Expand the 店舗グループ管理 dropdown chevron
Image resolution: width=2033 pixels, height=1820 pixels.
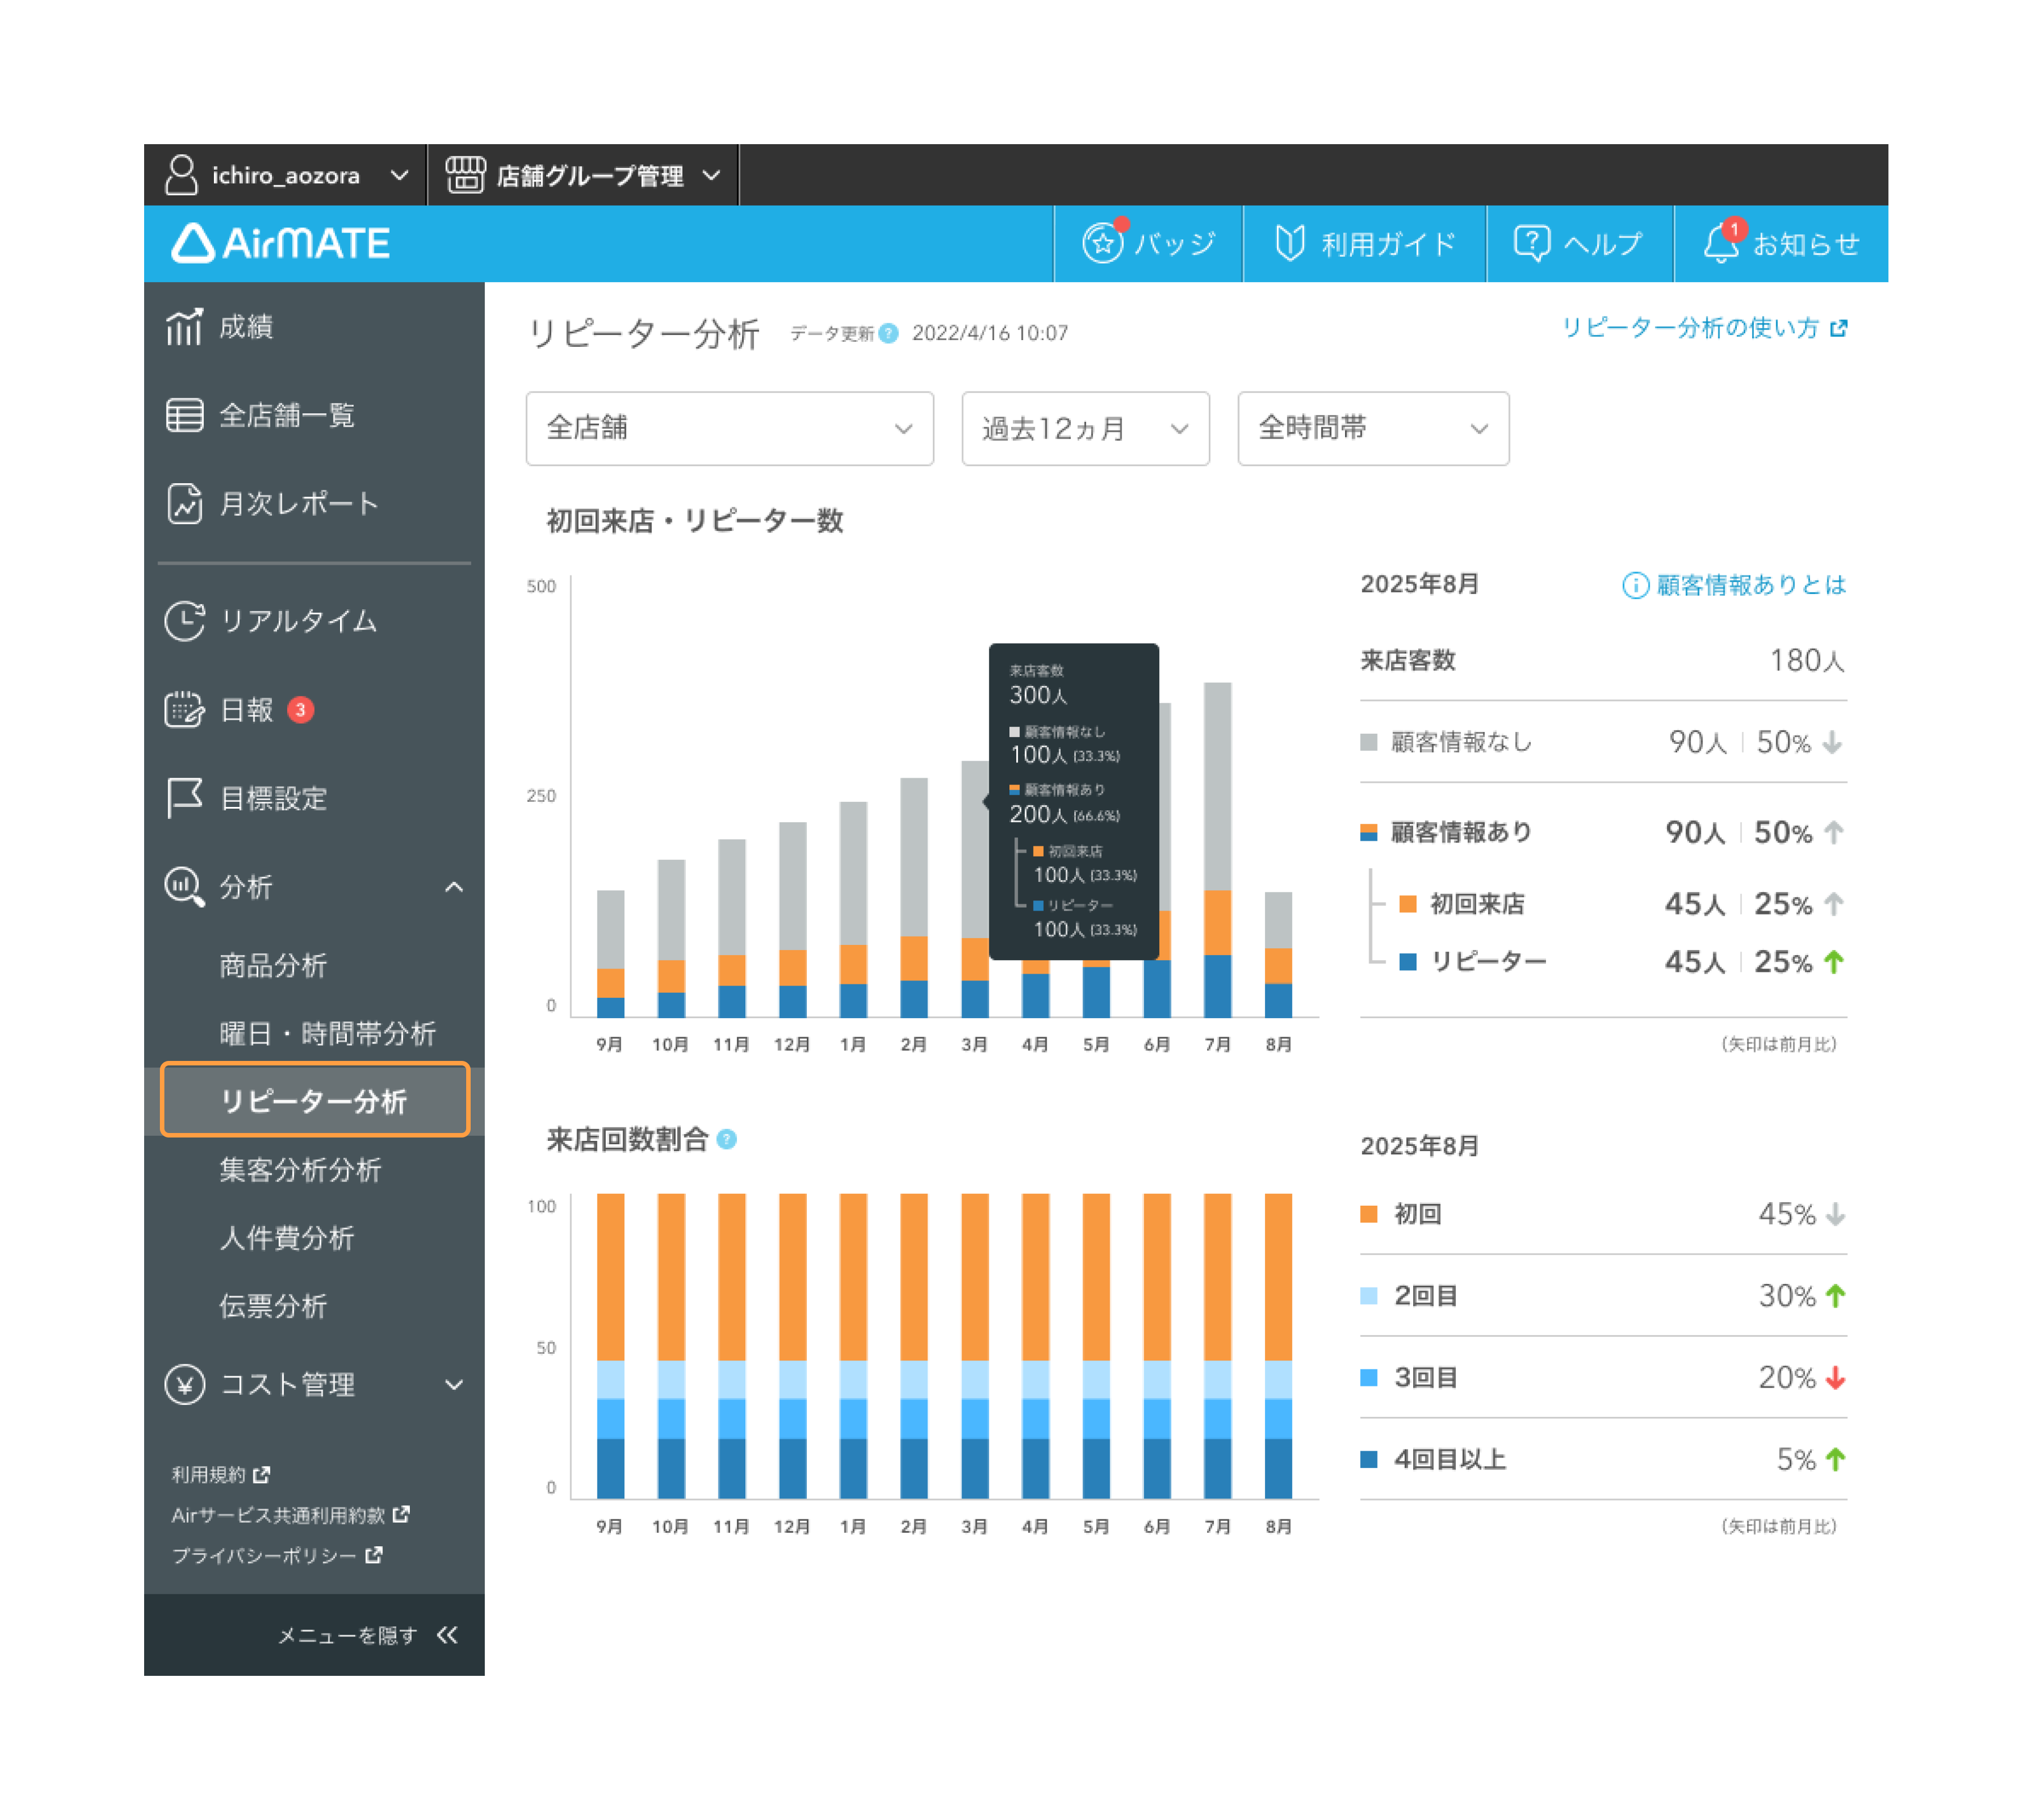[x=711, y=176]
